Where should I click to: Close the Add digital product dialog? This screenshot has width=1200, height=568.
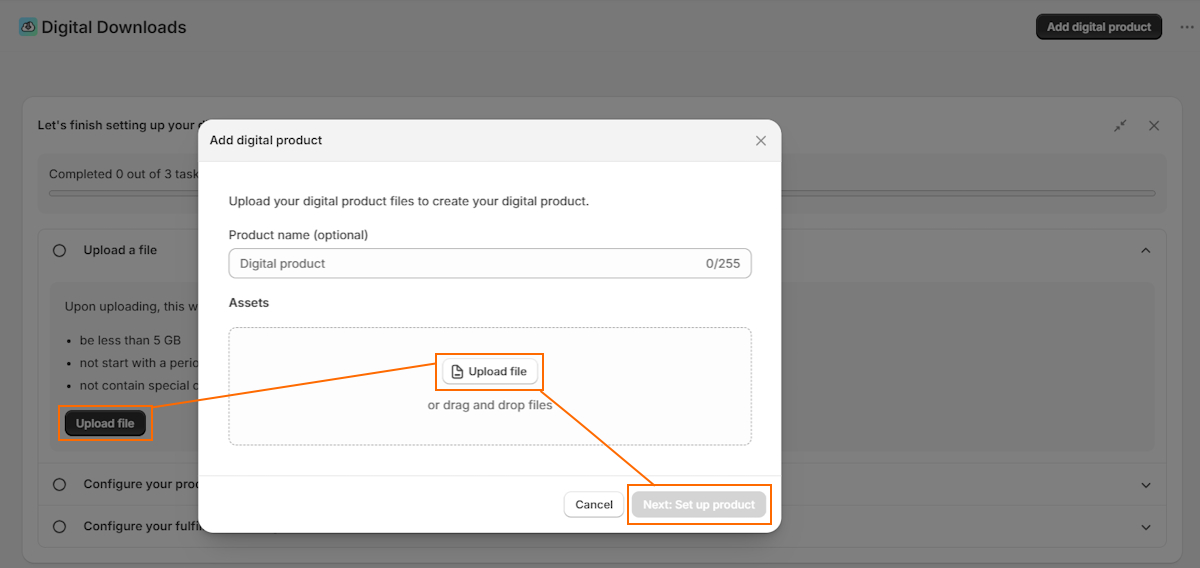[761, 141]
